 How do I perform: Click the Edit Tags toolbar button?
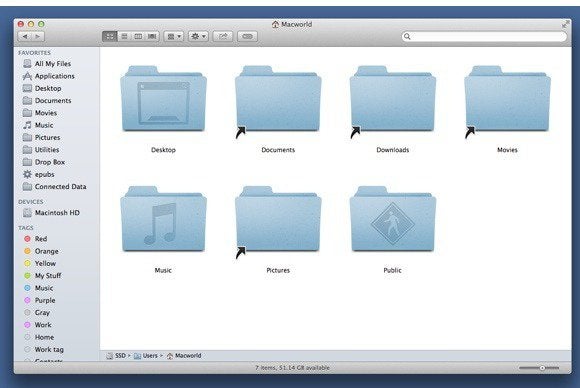tap(247, 36)
